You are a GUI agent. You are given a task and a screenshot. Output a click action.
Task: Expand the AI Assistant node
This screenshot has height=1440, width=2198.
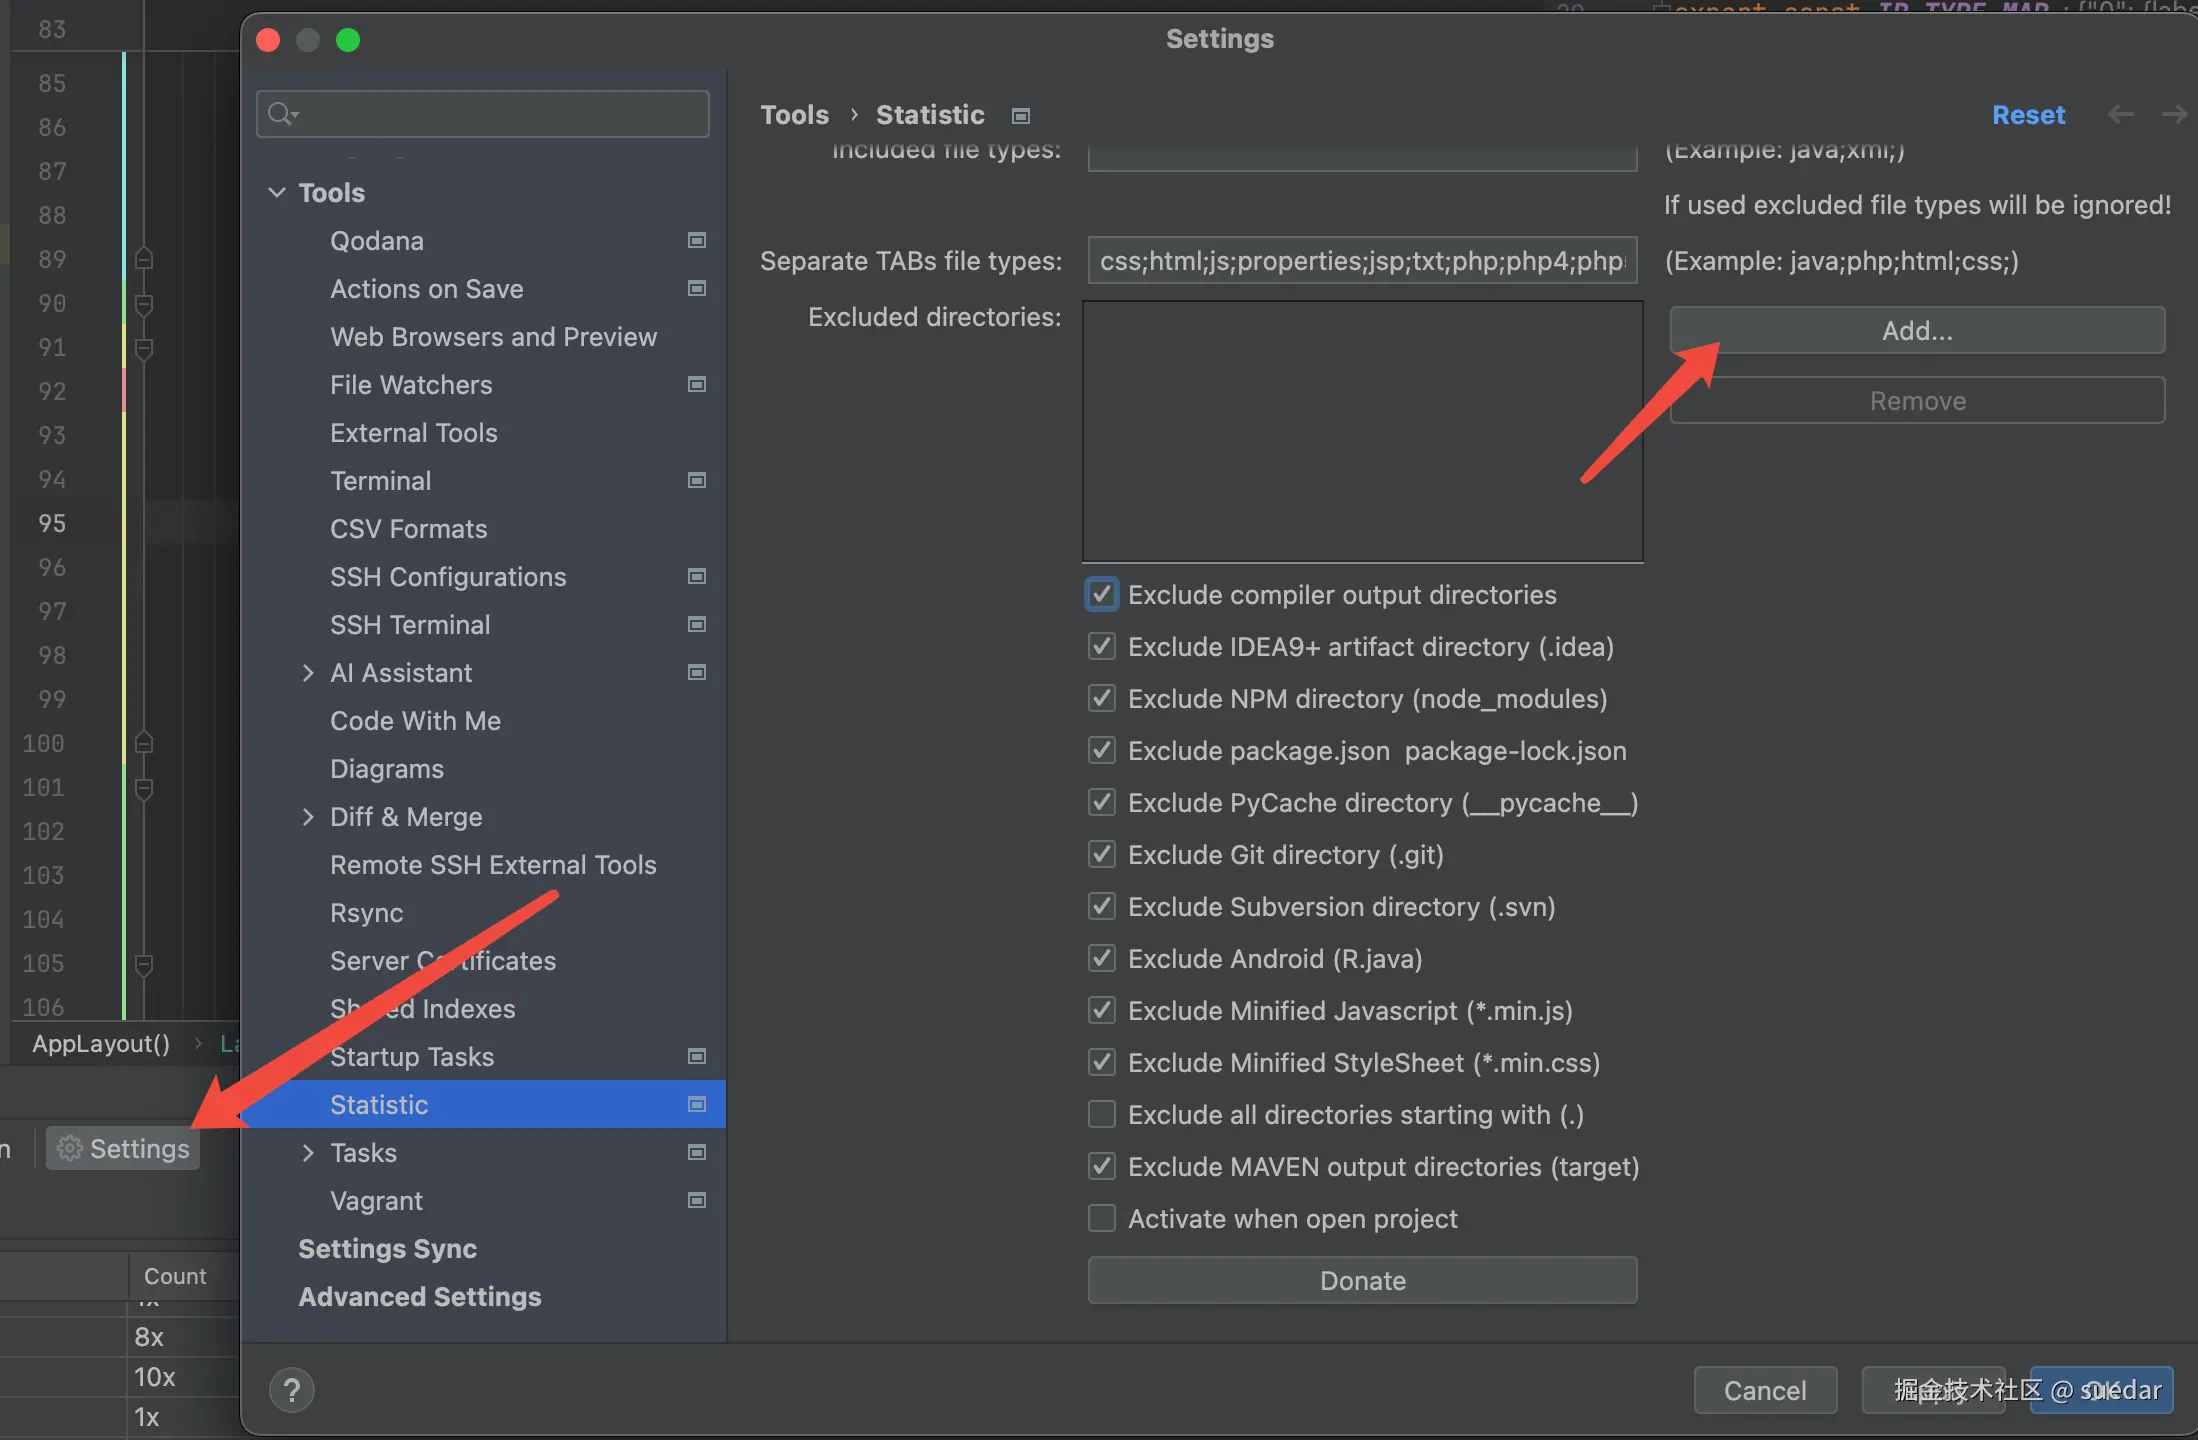pos(308,673)
